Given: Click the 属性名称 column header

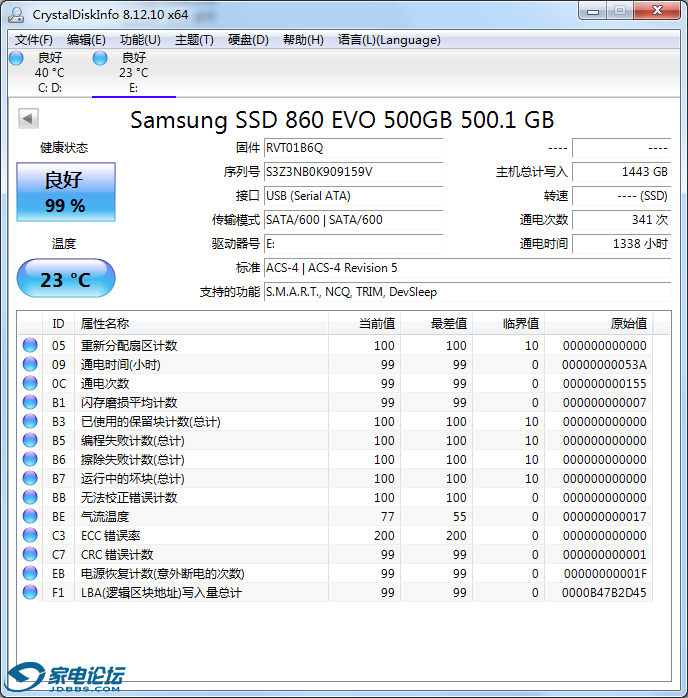Looking at the screenshot, I should [x=202, y=324].
